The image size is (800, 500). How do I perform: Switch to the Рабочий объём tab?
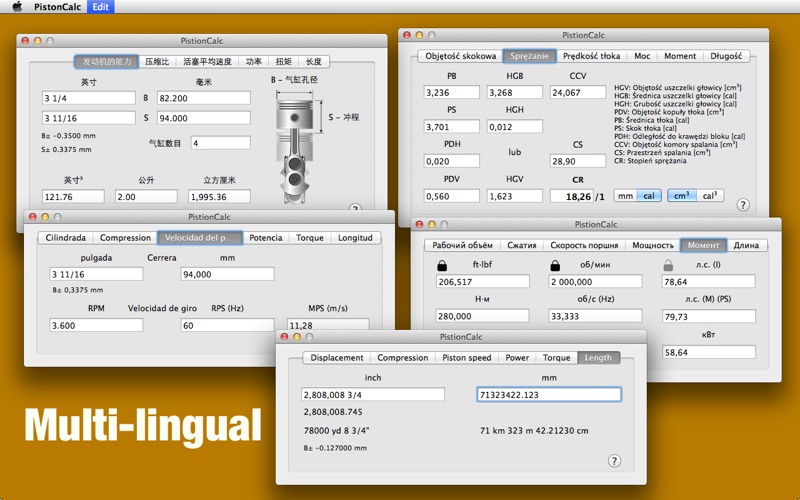tap(463, 245)
